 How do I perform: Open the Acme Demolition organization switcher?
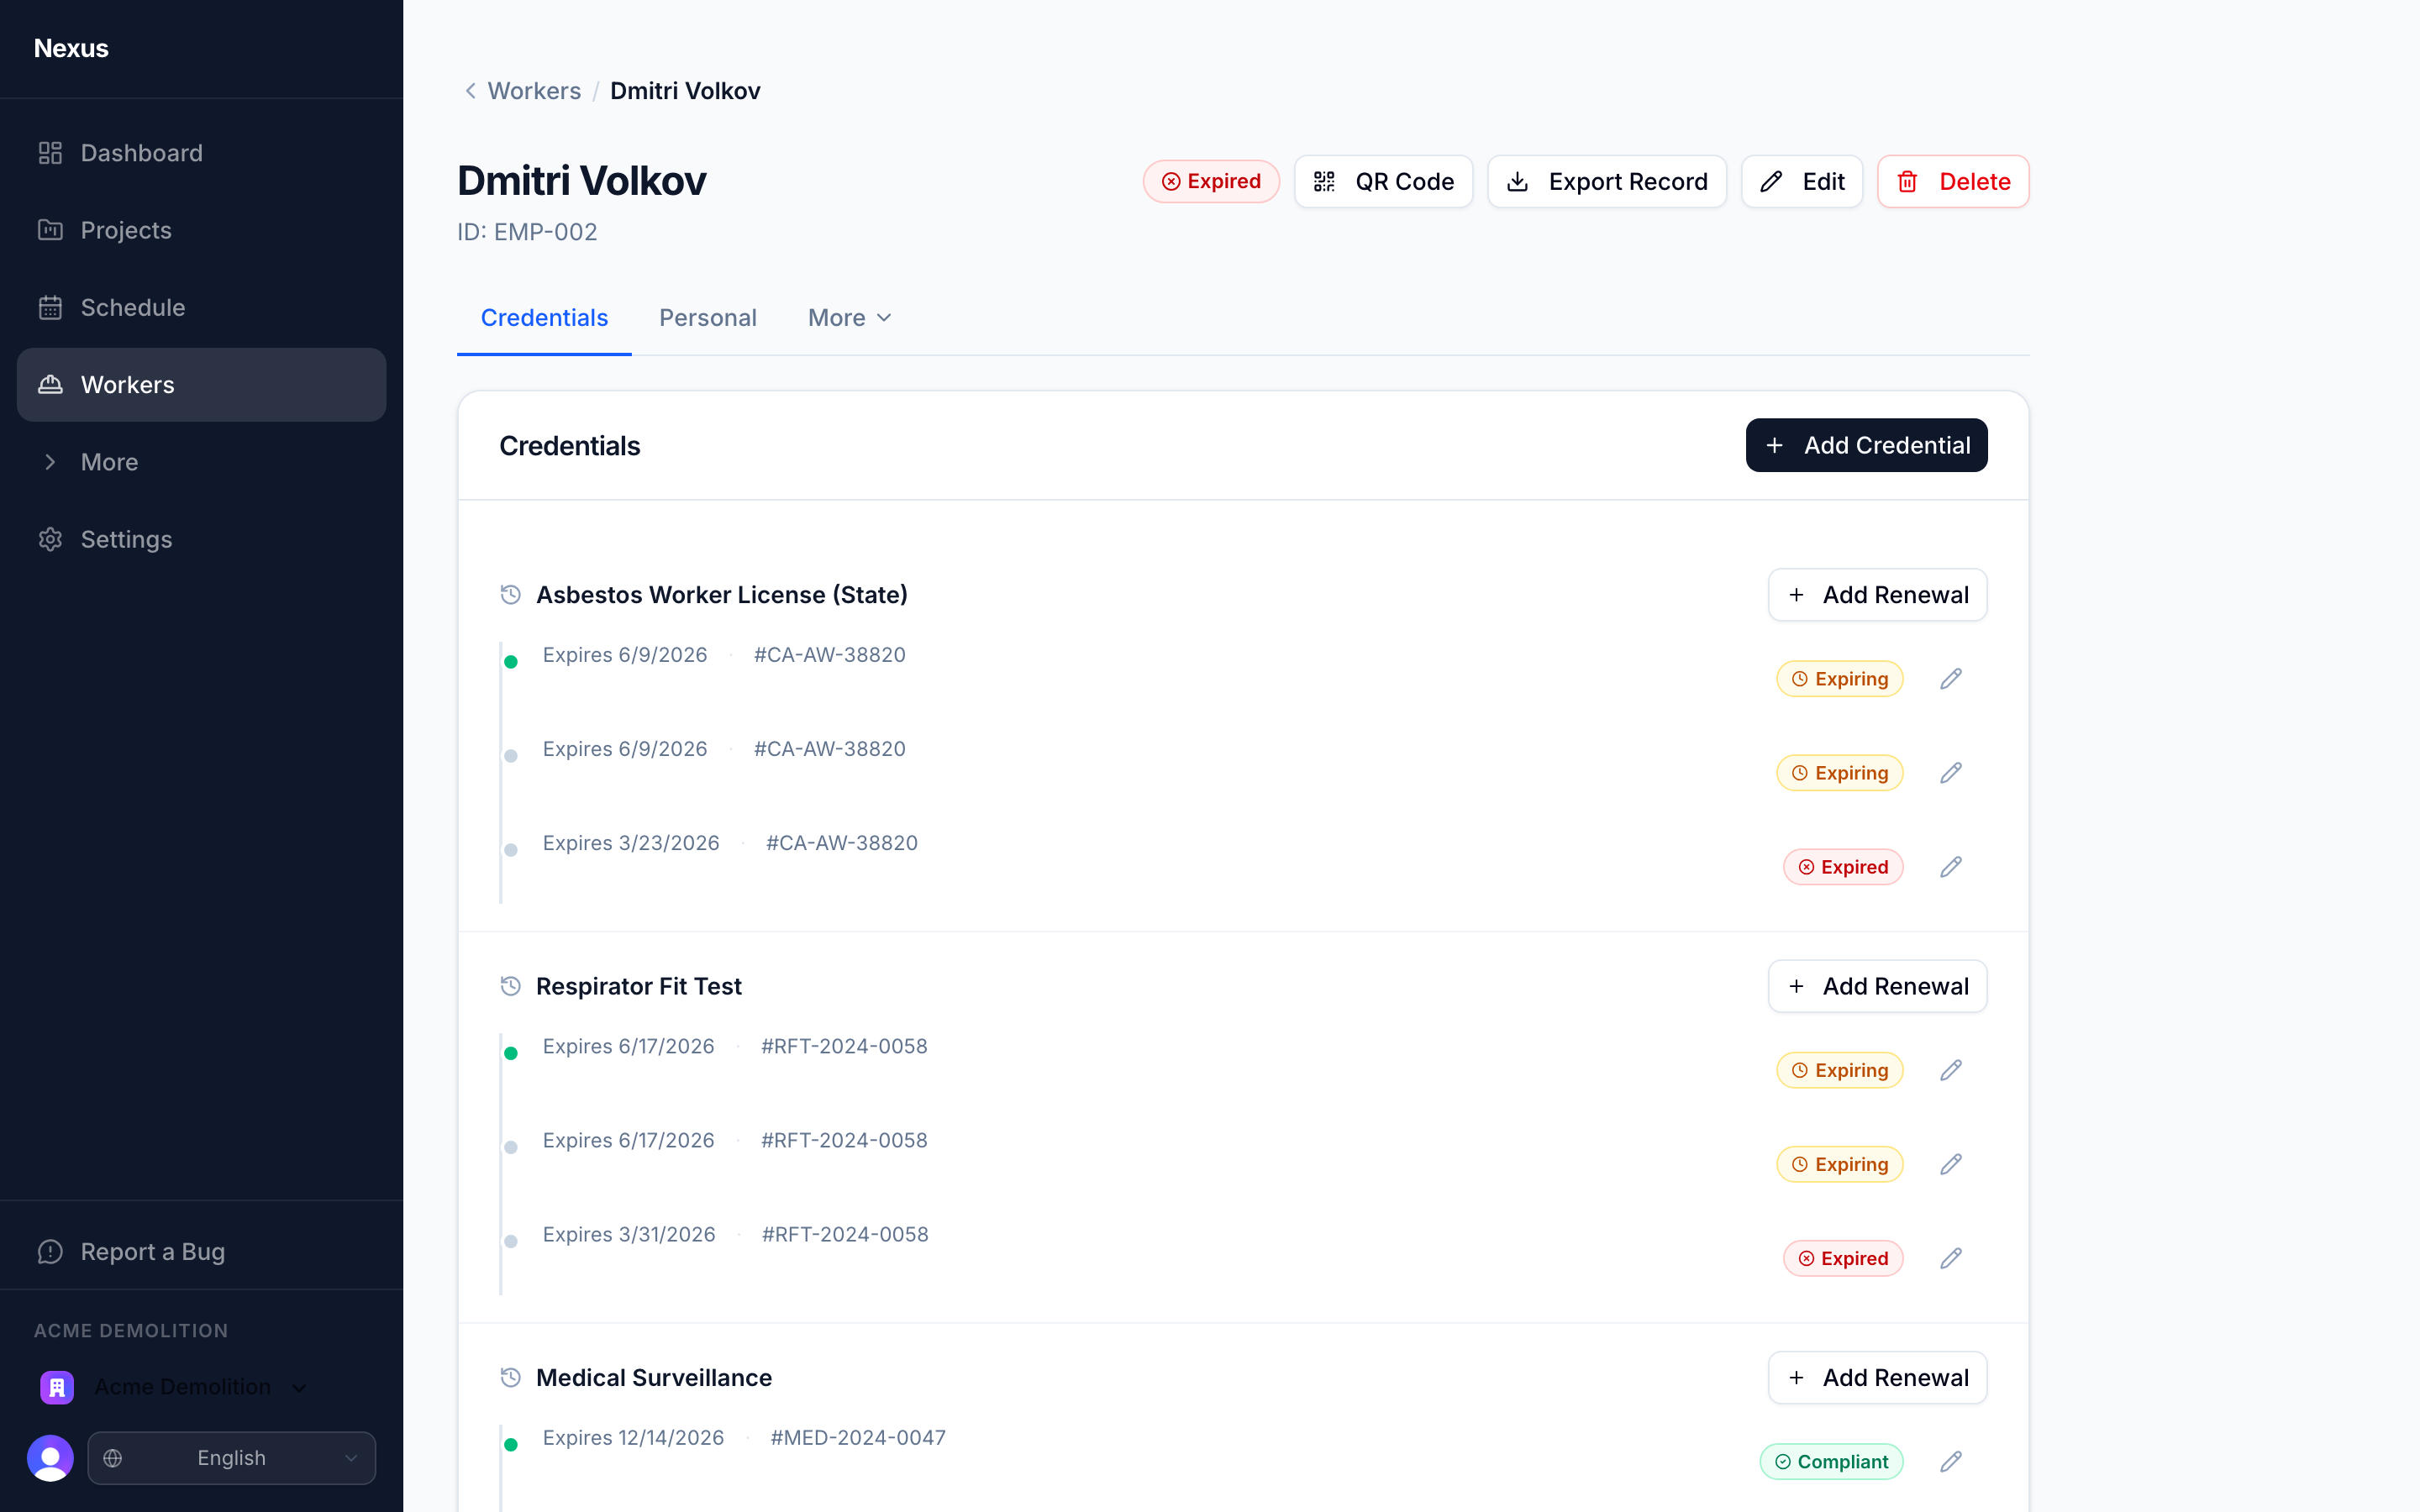click(175, 1387)
